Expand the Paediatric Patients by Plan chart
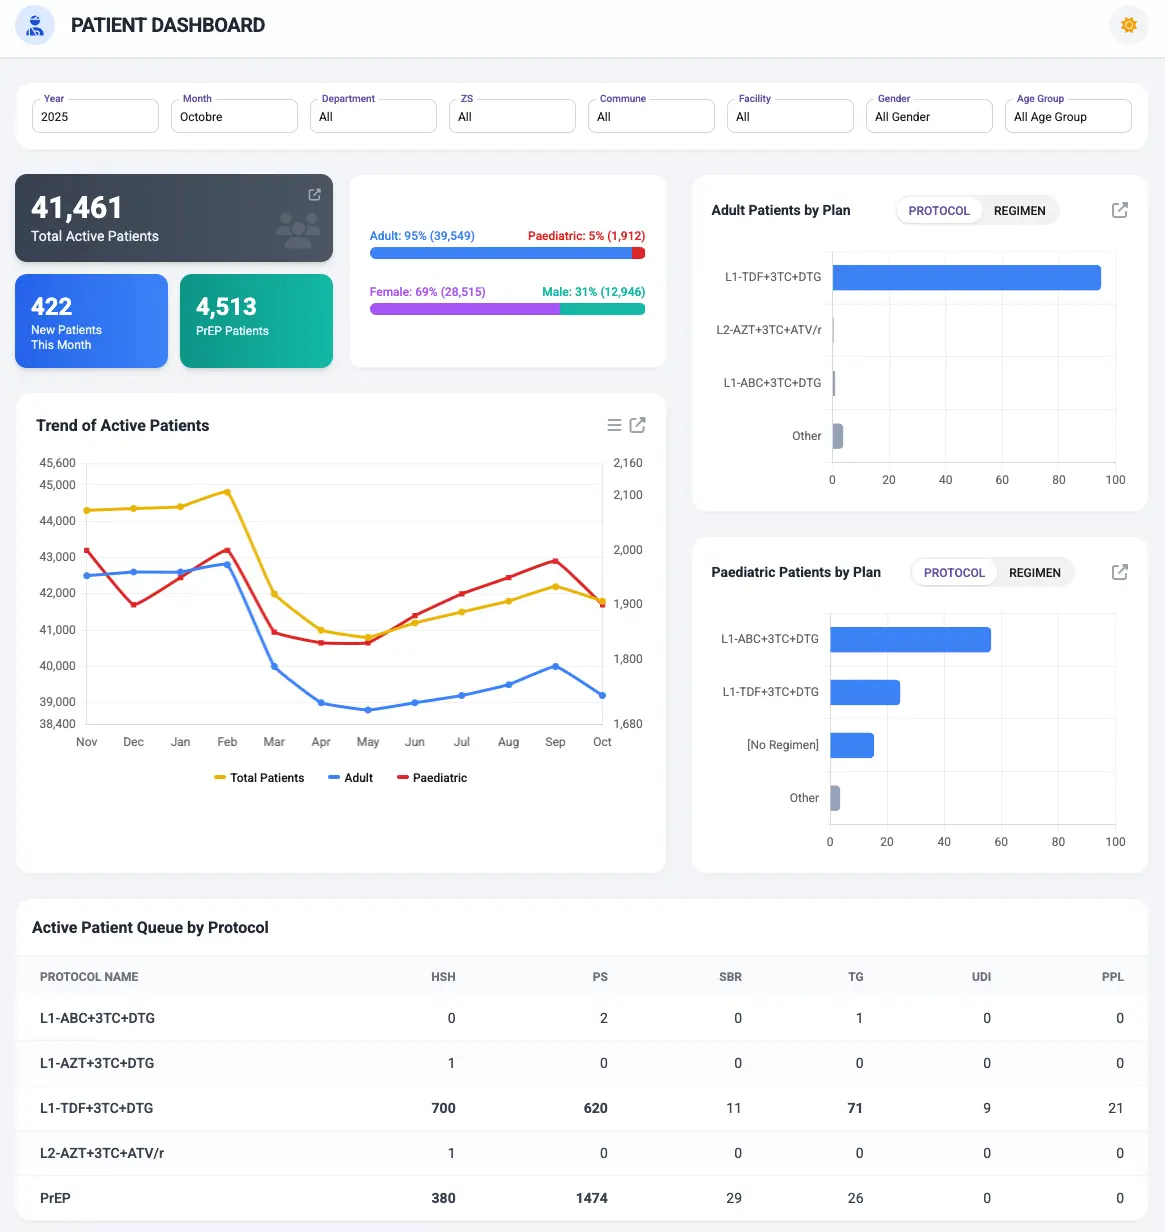 [x=1119, y=572]
